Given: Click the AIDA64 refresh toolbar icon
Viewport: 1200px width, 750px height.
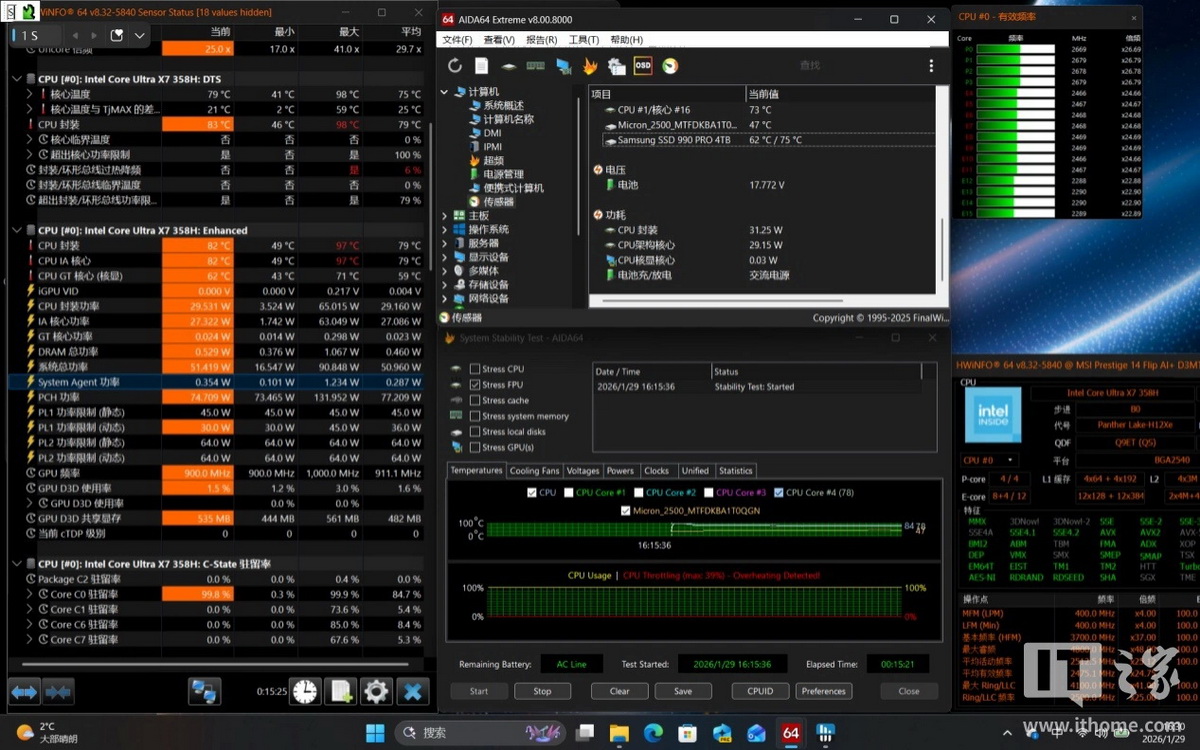Looking at the screenshot, I should click(x=455, y=66).
